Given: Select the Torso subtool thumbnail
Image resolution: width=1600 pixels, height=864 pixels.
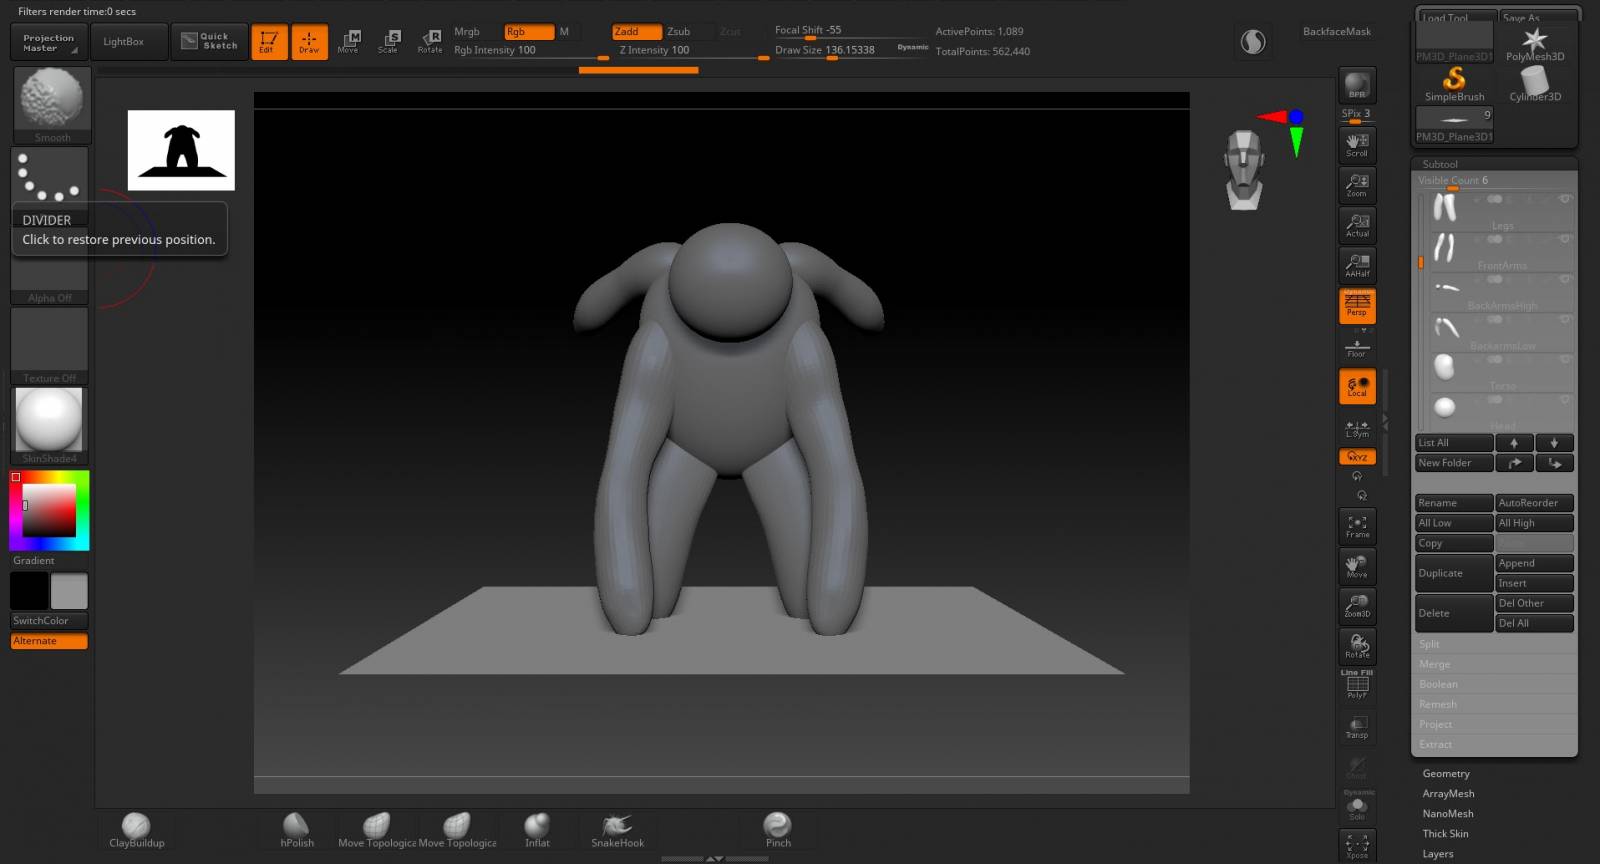Looking at the screenshot, I should point(1444,367).
